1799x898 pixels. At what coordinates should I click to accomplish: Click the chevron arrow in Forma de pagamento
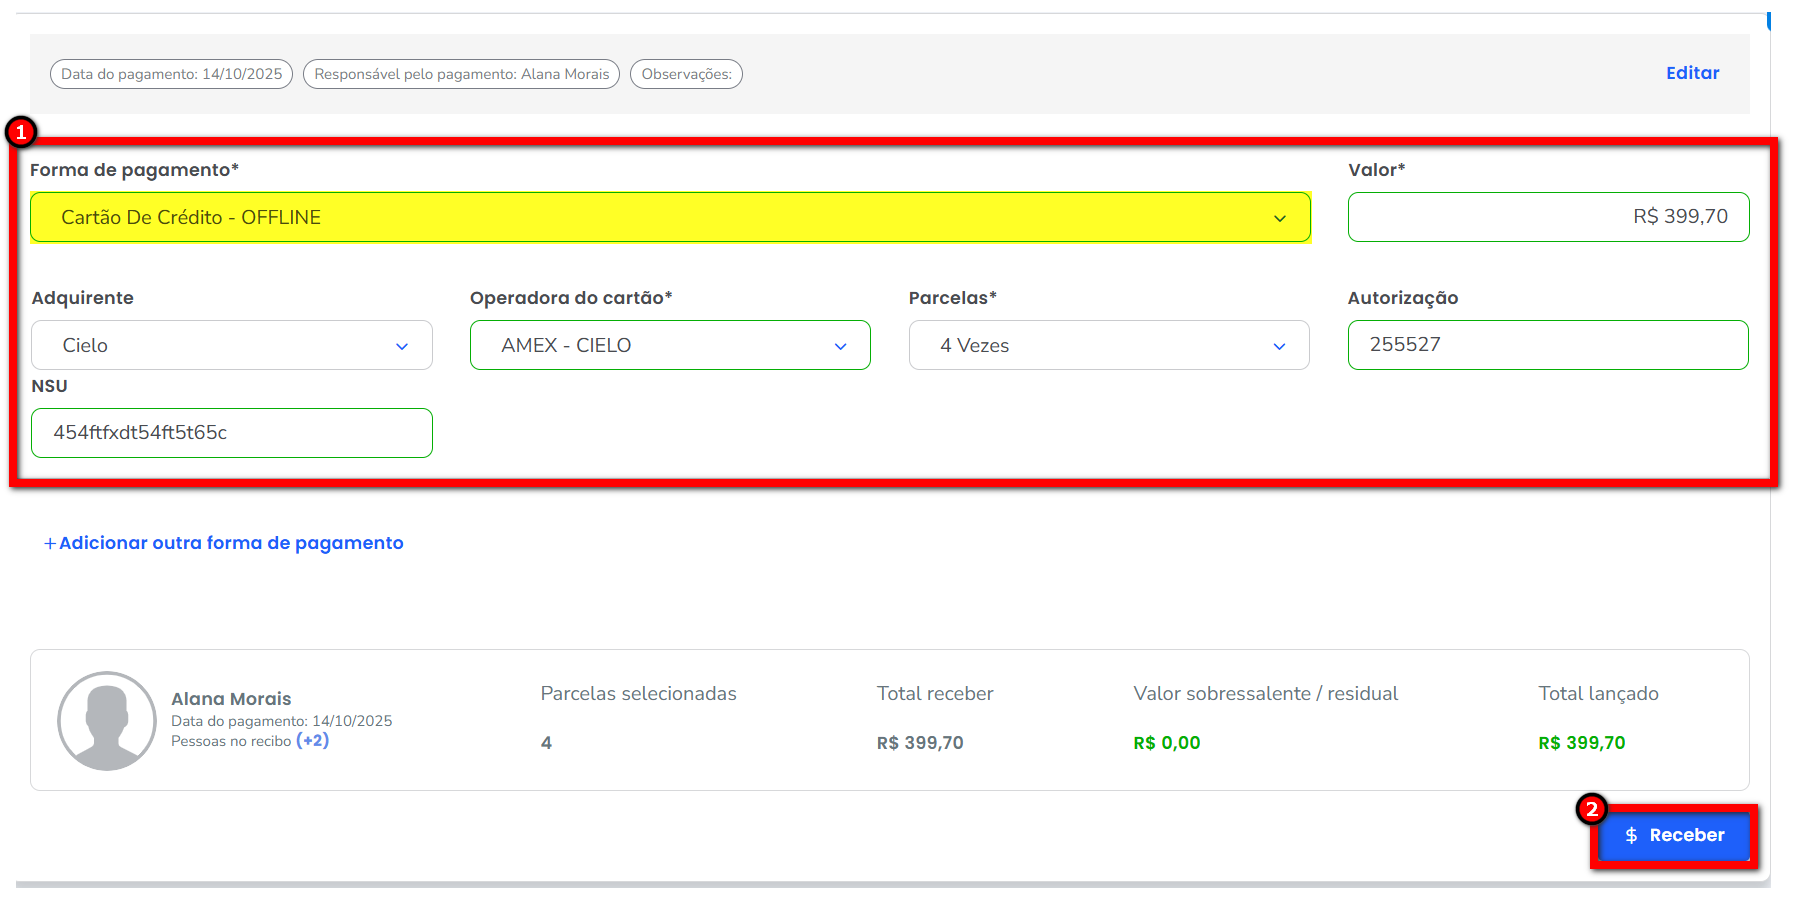click(1279, 218)
